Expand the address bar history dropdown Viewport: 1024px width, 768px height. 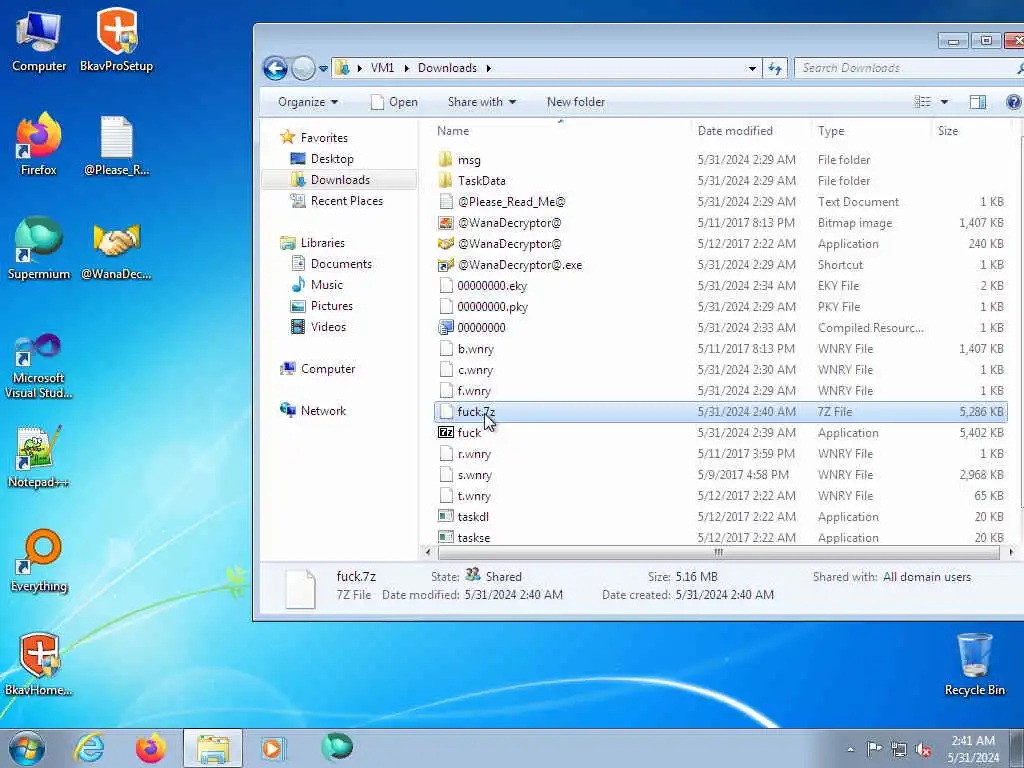pyautogui.click(x=752, y=68)
